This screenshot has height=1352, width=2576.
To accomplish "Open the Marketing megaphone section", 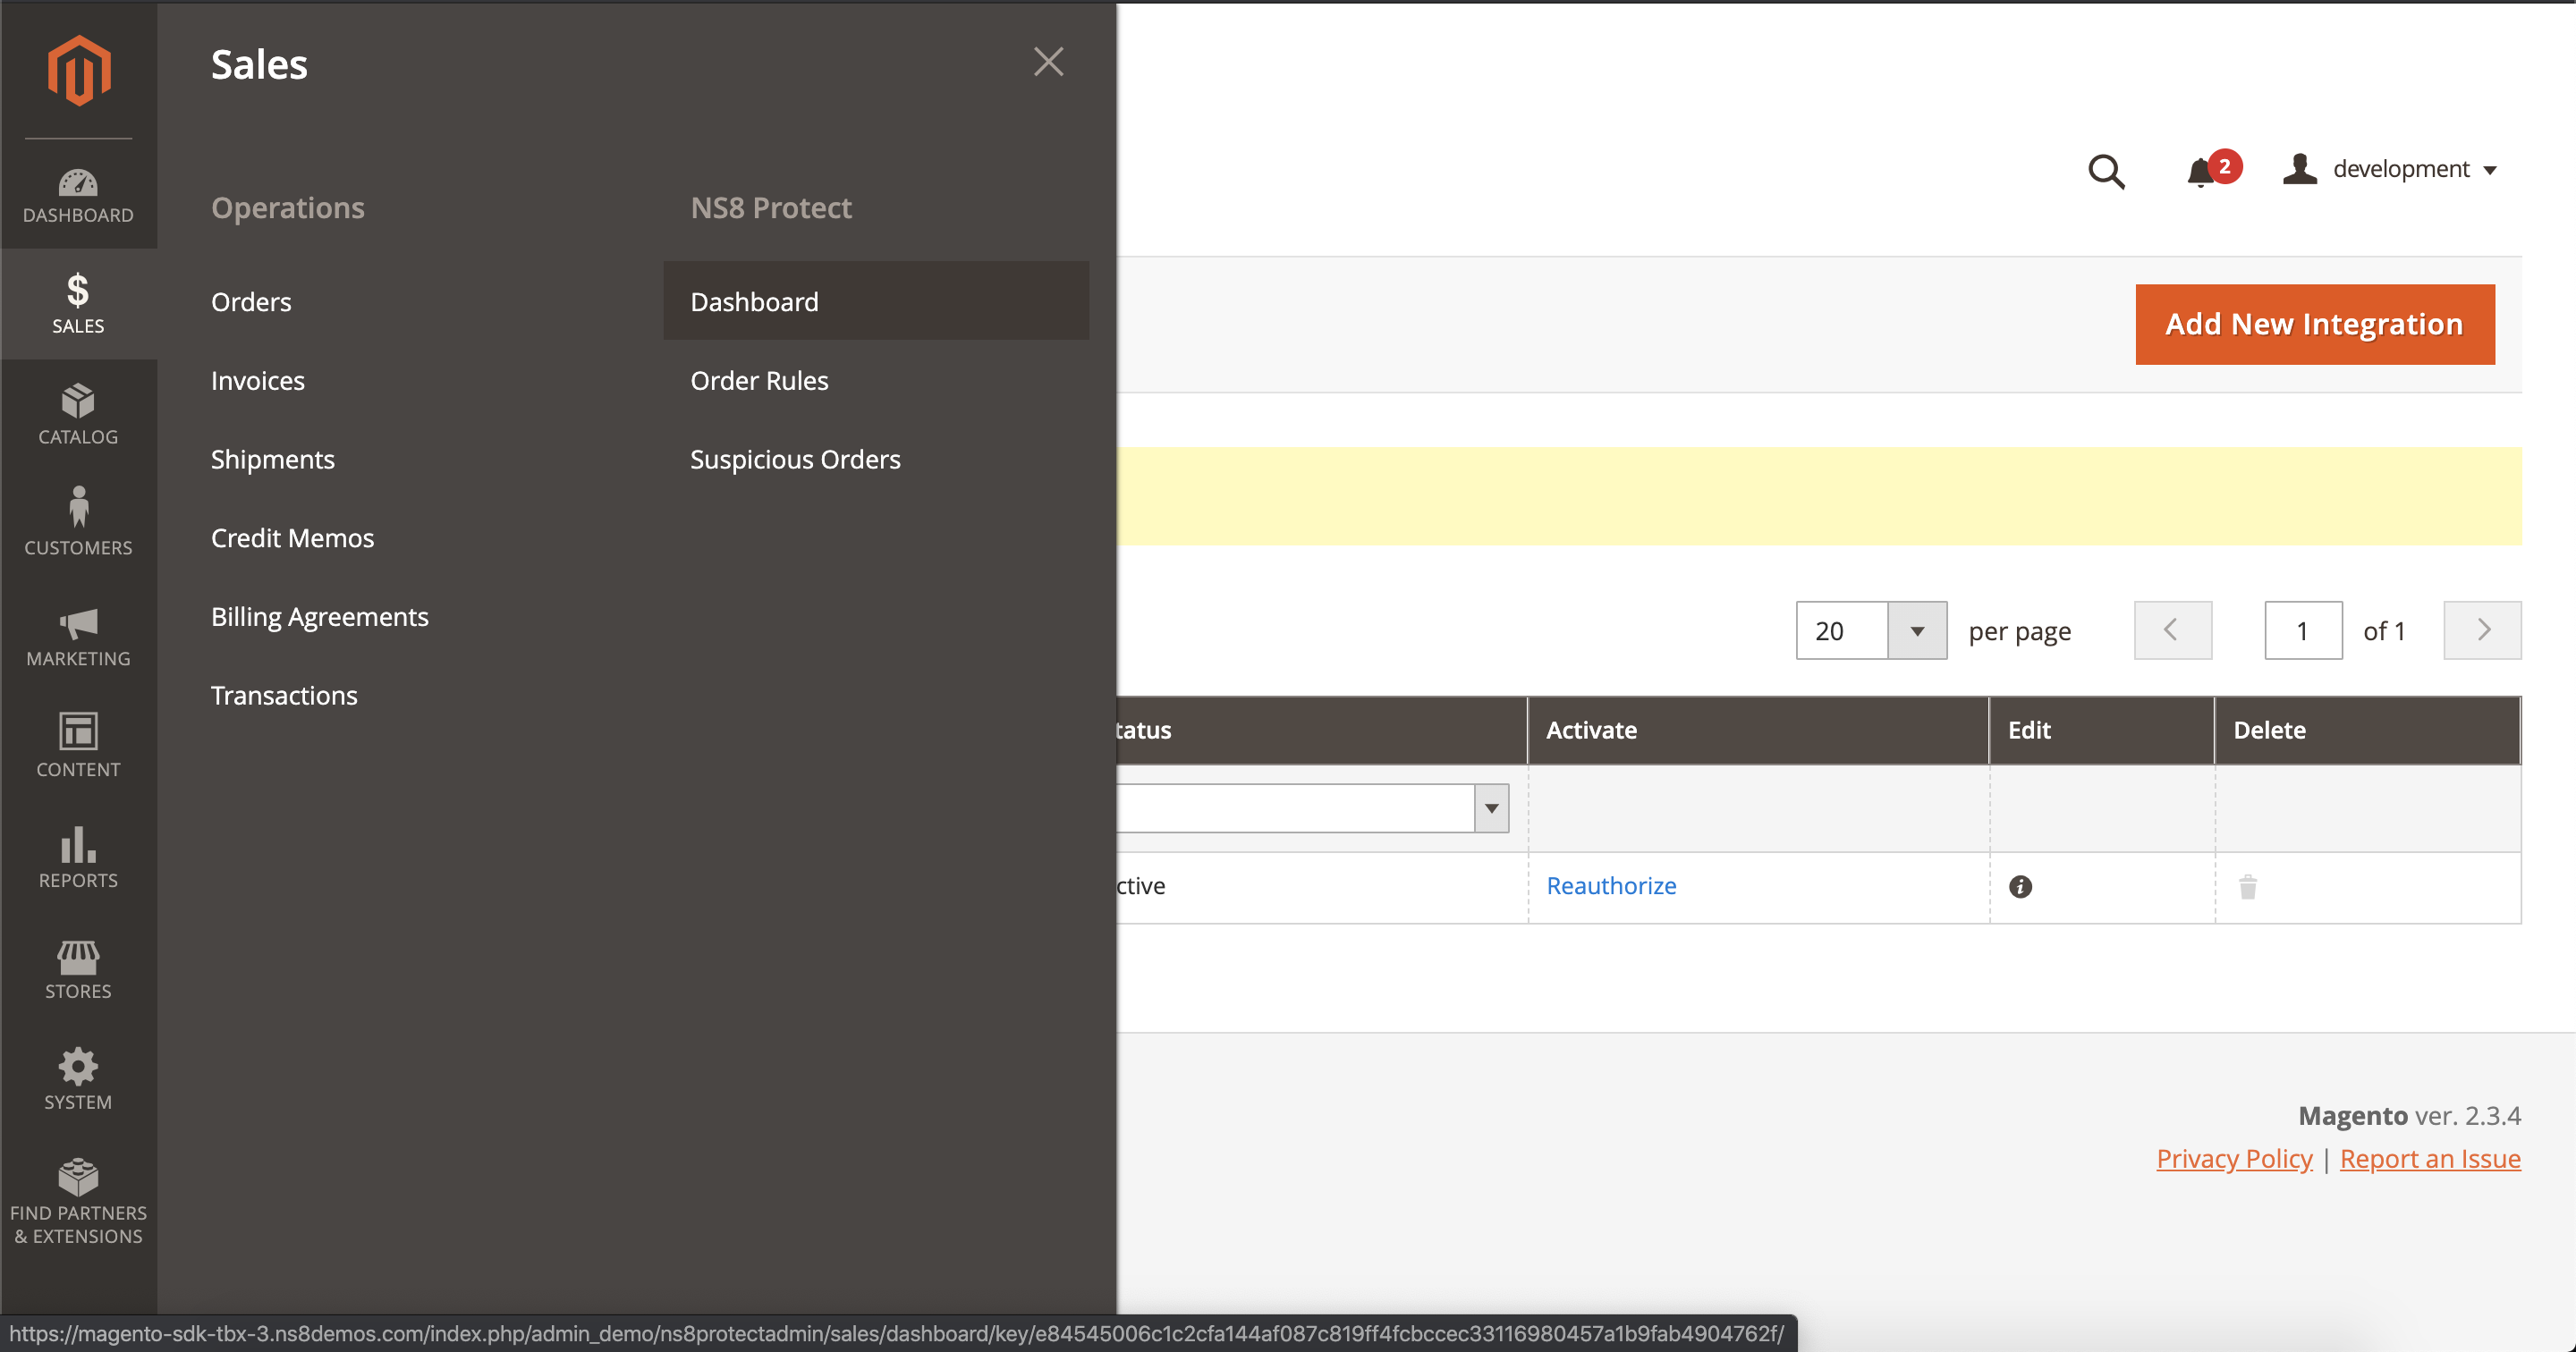I will click(x=78, y=635).
